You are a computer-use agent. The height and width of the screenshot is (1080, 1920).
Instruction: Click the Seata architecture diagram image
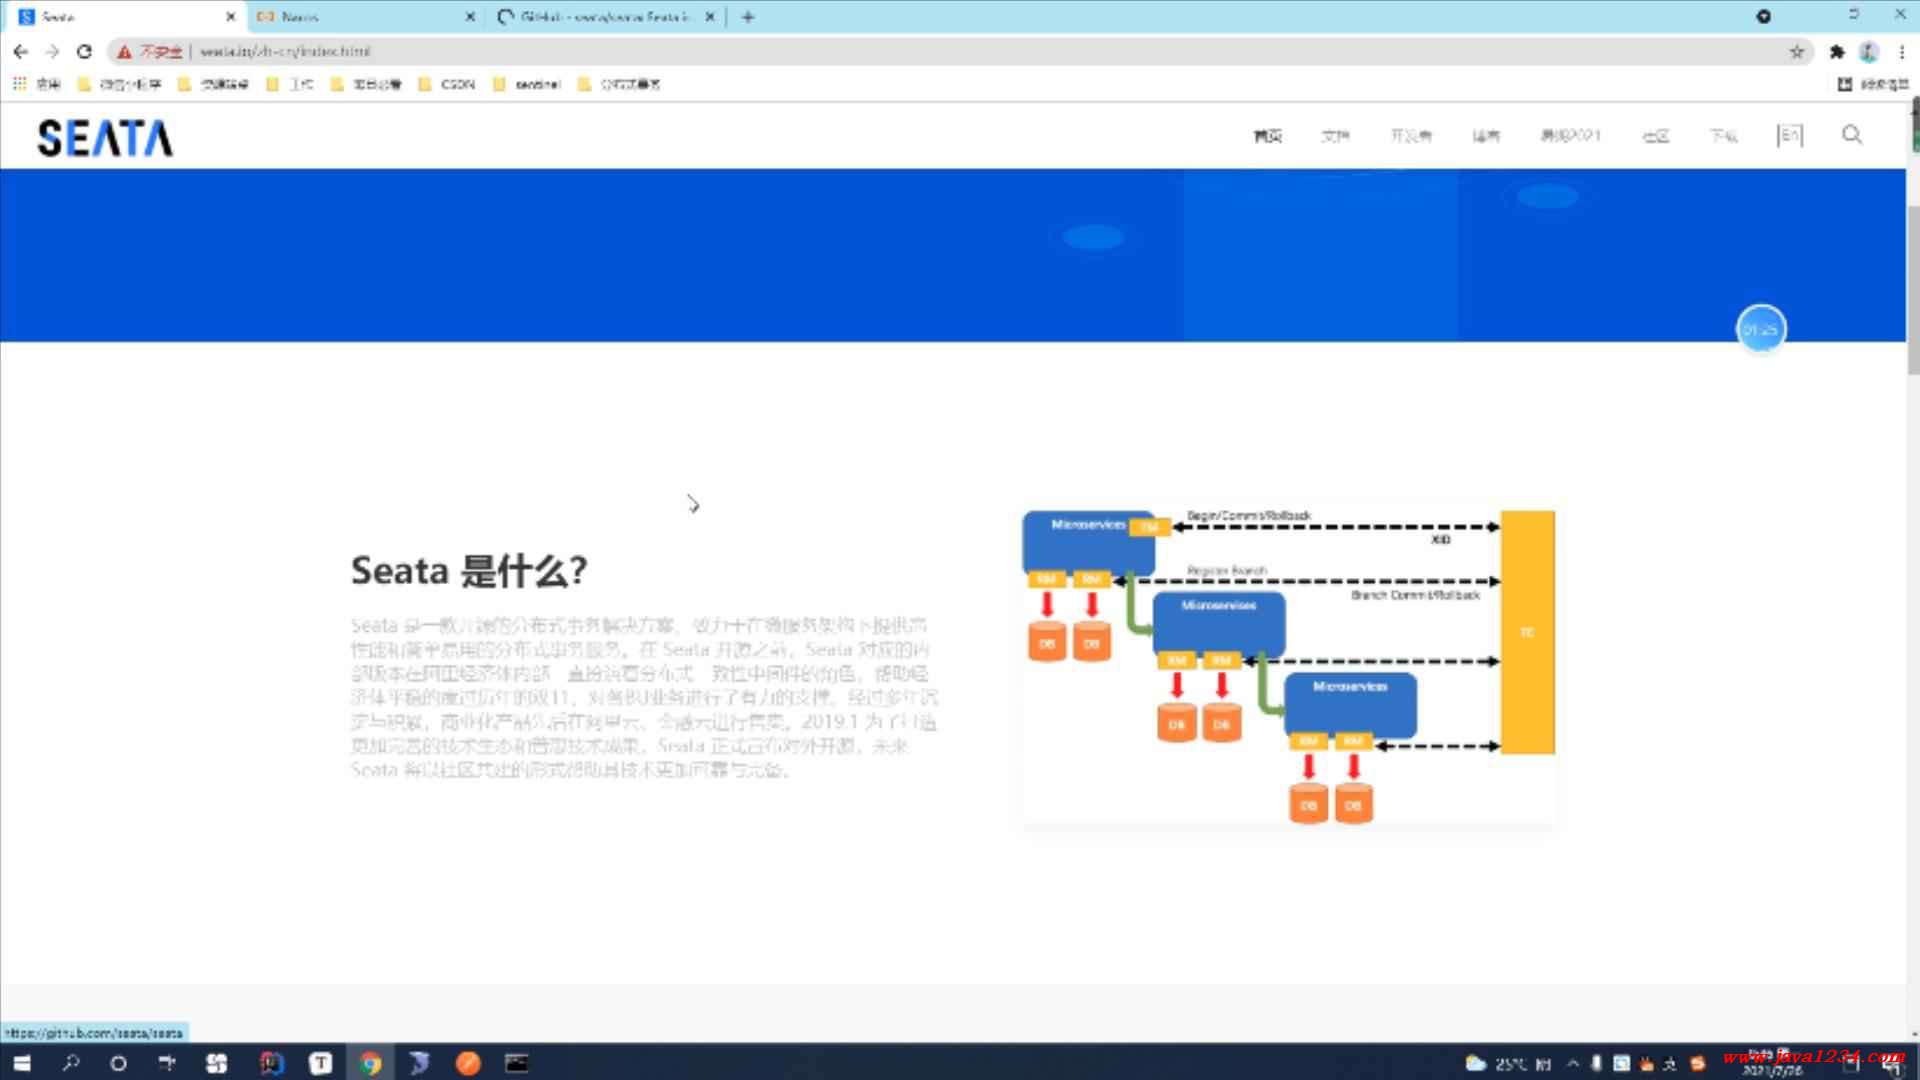click(x=1289, y=666)
